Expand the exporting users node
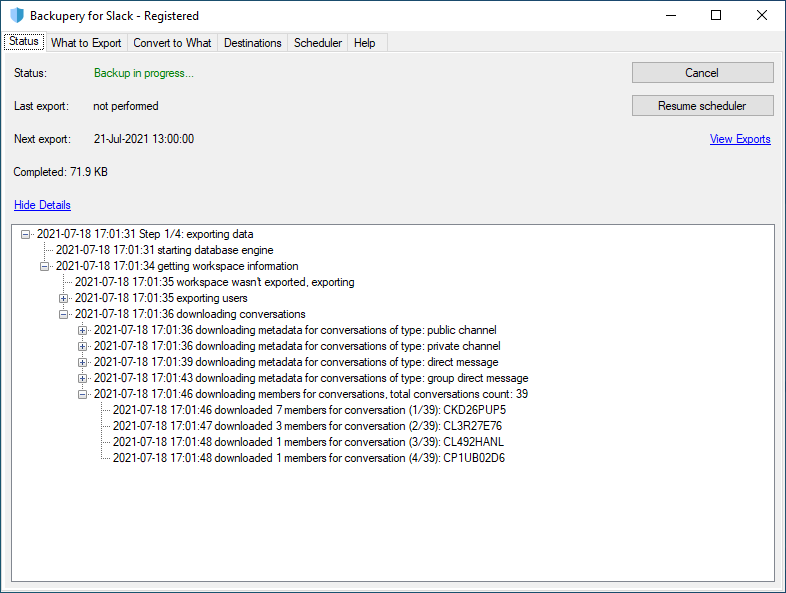Viewport: 786px width, 593px height. pos(64,298)
